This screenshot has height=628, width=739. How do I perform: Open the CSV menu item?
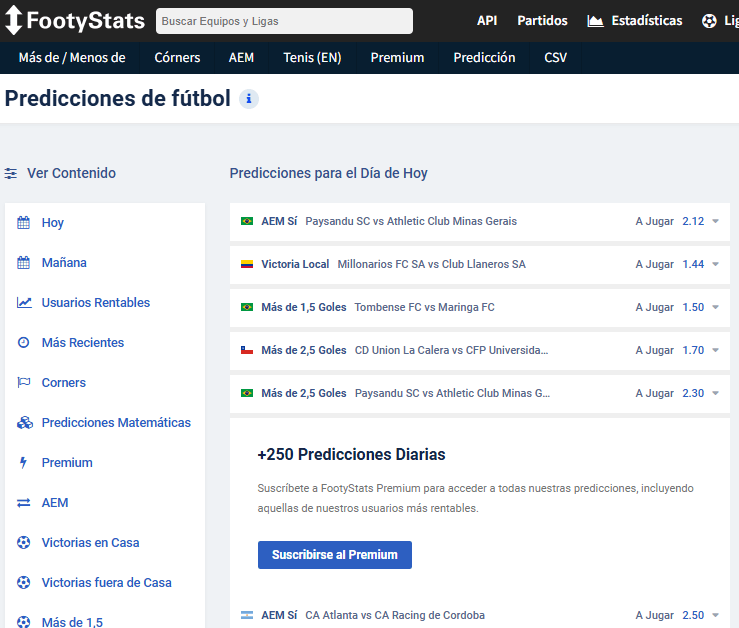point(556,58)
